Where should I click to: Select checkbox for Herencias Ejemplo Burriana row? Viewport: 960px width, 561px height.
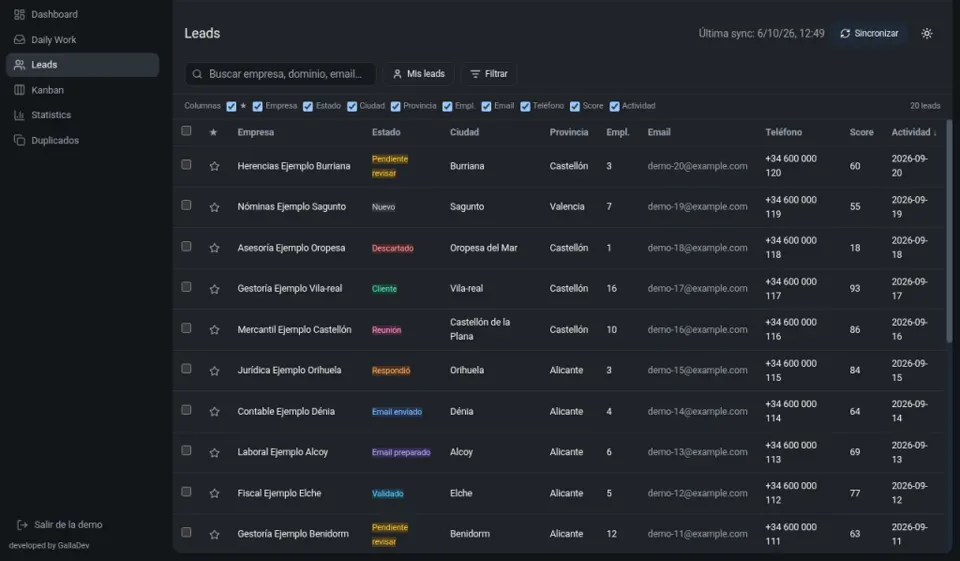point(186,165)
